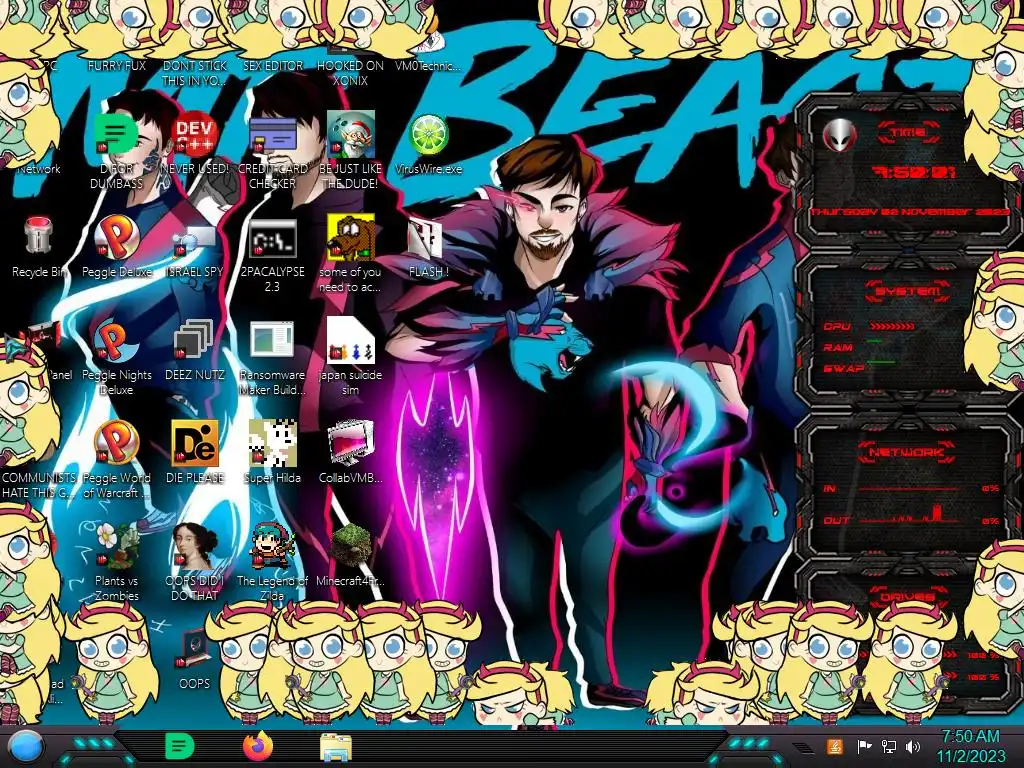
Task: Open the DIE PLEASE De icon
Action: click(x=195, y=443)
